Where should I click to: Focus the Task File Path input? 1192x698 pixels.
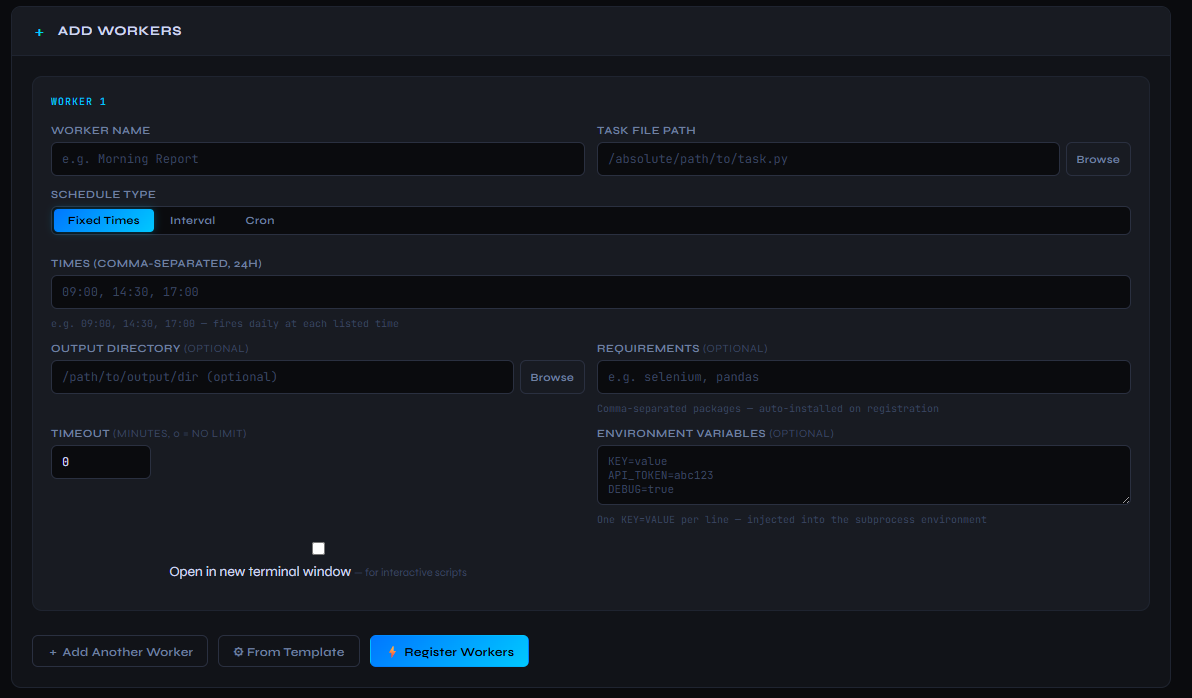point(828,159)
